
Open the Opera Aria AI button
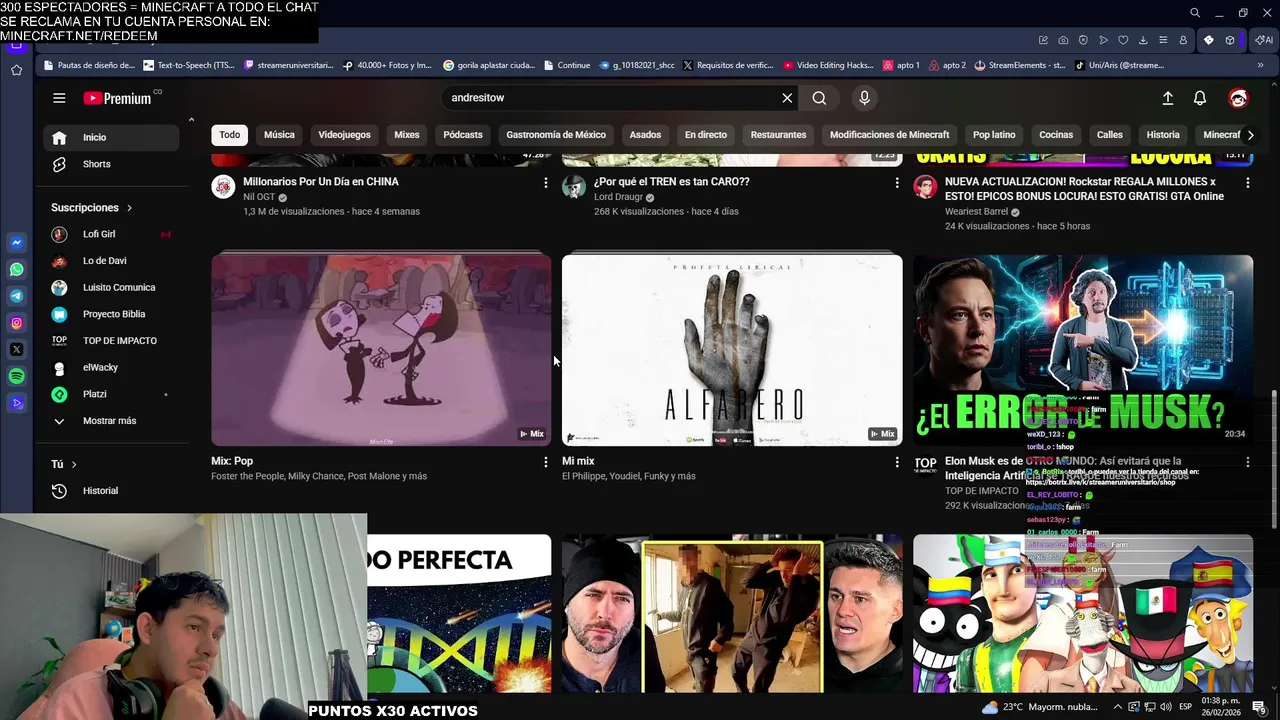1264,40
